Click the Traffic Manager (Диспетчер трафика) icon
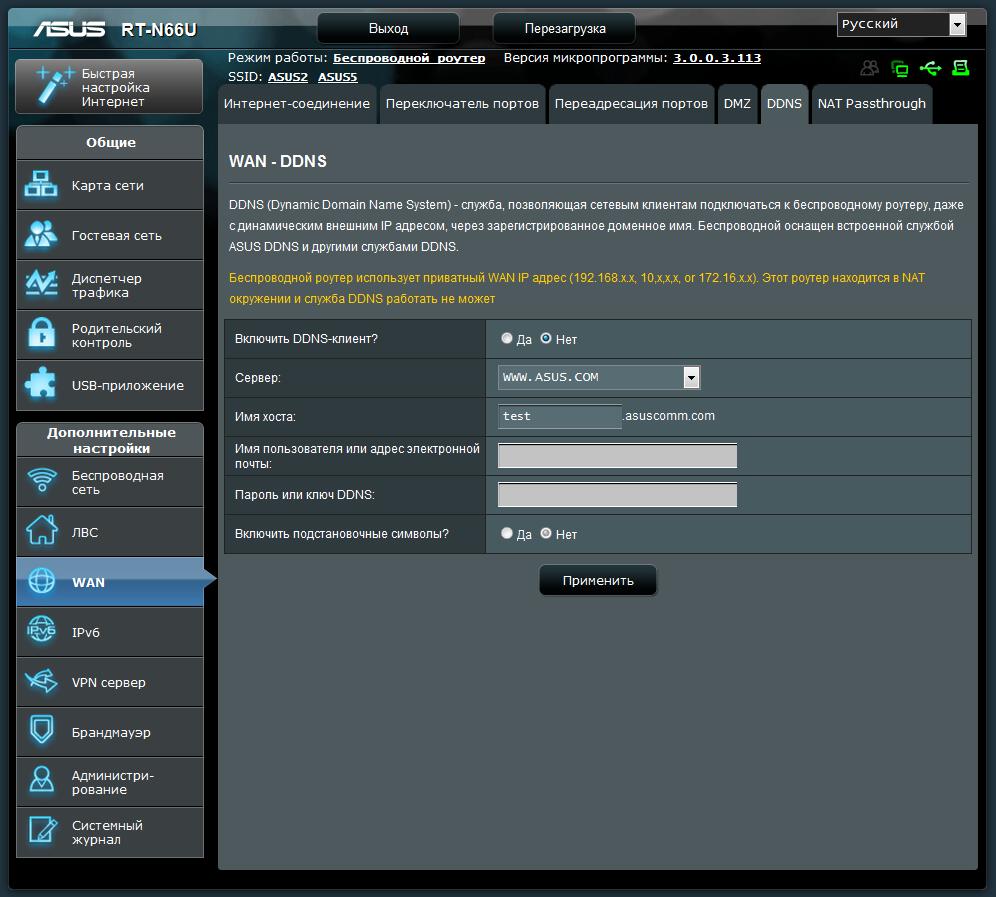Image resolution: width=996 pixels, height=897 pixels. tap(41, 283)
